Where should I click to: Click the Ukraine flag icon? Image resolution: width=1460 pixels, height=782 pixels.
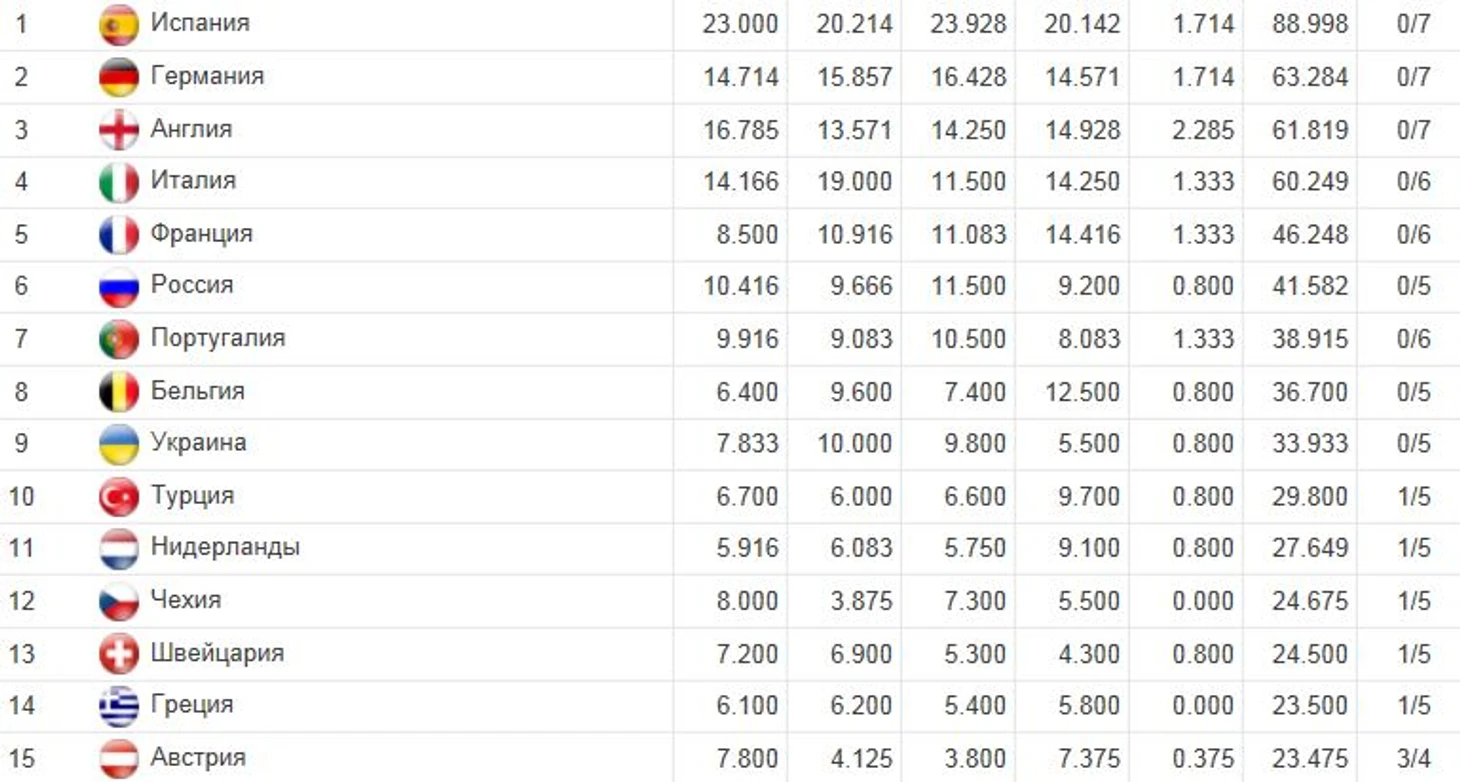point(119,444)
